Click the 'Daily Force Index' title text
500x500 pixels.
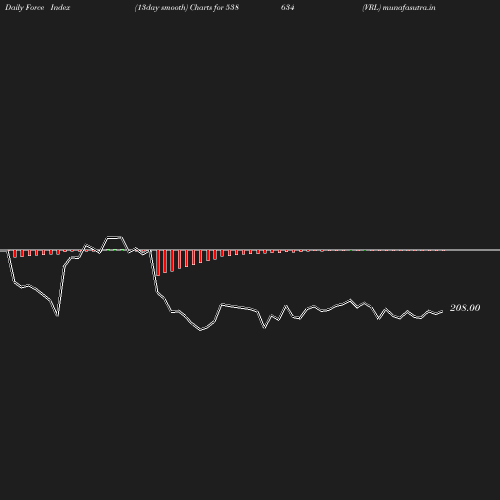tap(38, 8)
